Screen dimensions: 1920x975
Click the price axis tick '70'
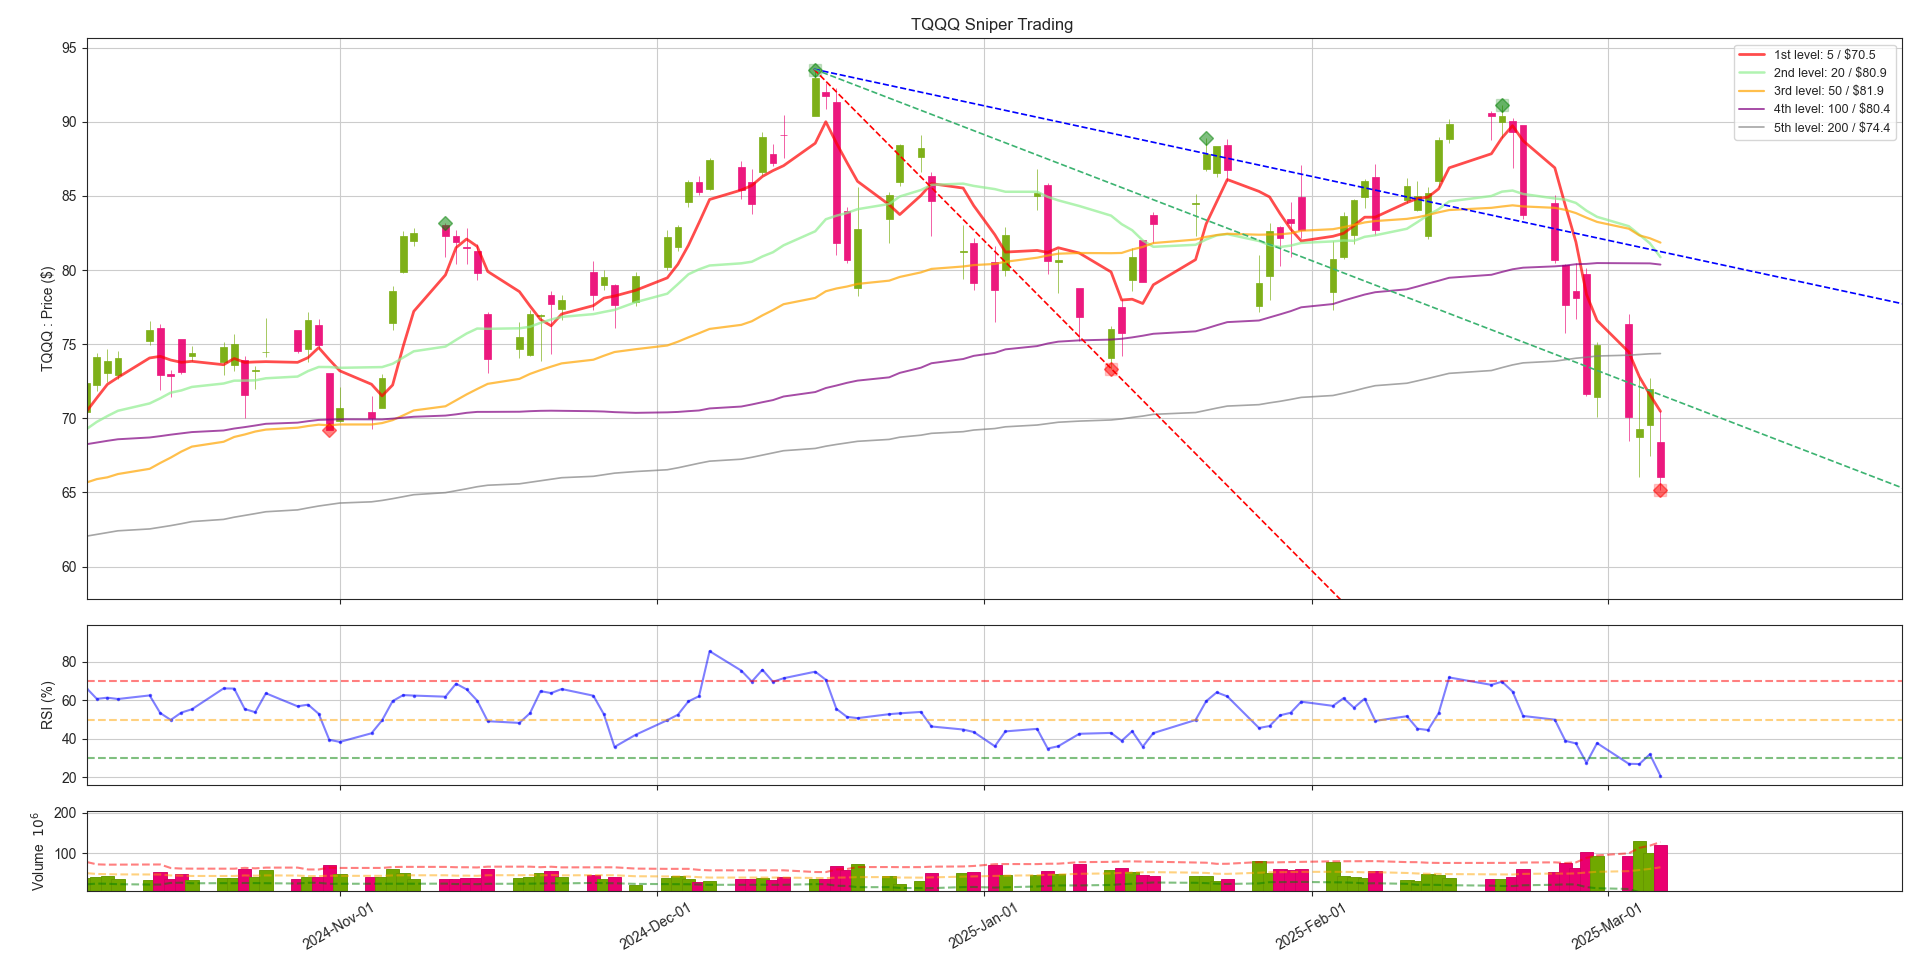pyautogui.click(x=69, y=419)
